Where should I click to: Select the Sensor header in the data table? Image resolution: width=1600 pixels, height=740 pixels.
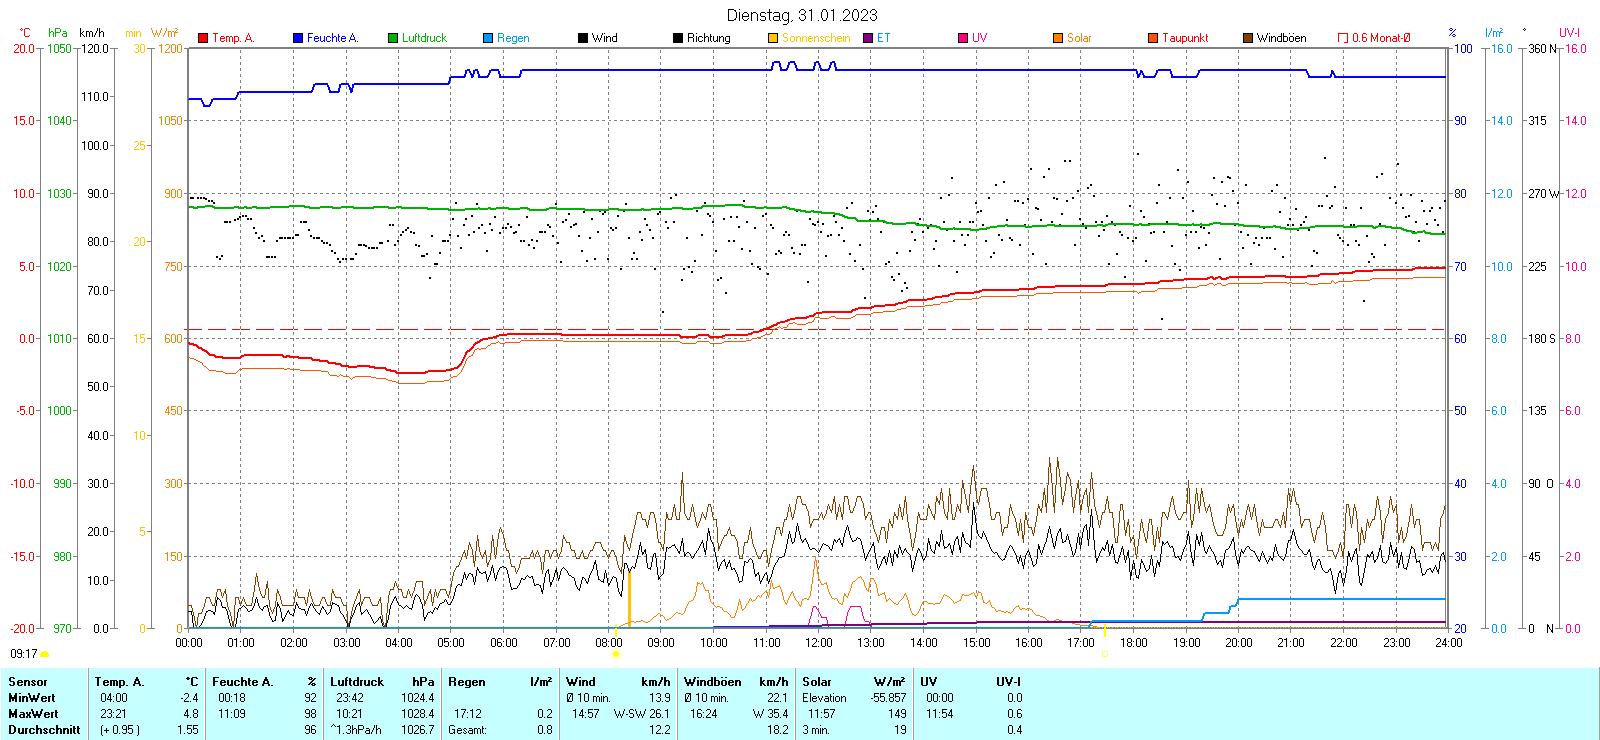(28, 682)
